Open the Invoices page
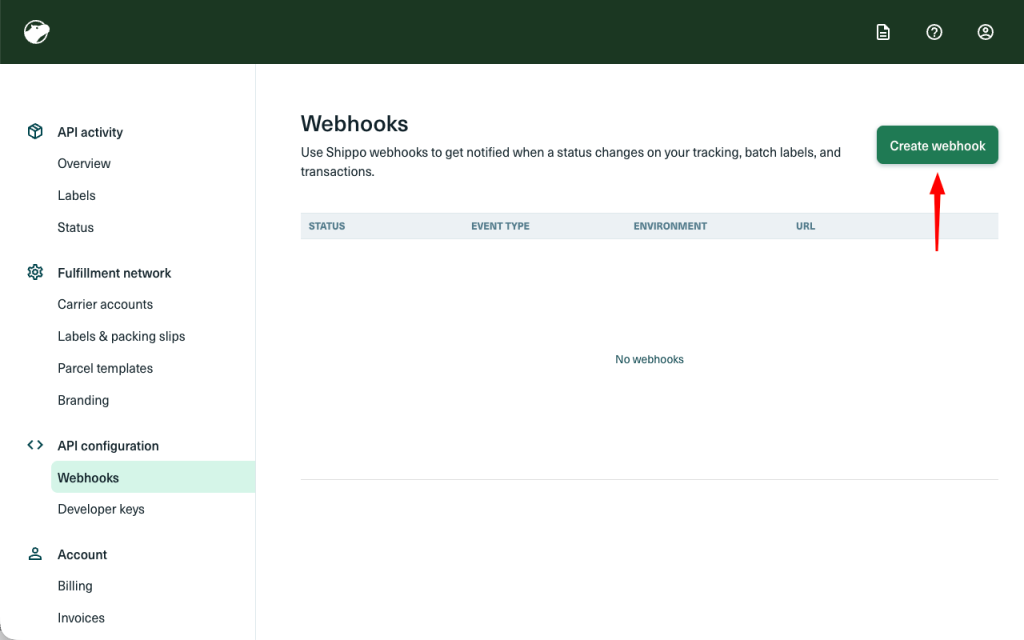1024x640 pixels. coord(81,618)
